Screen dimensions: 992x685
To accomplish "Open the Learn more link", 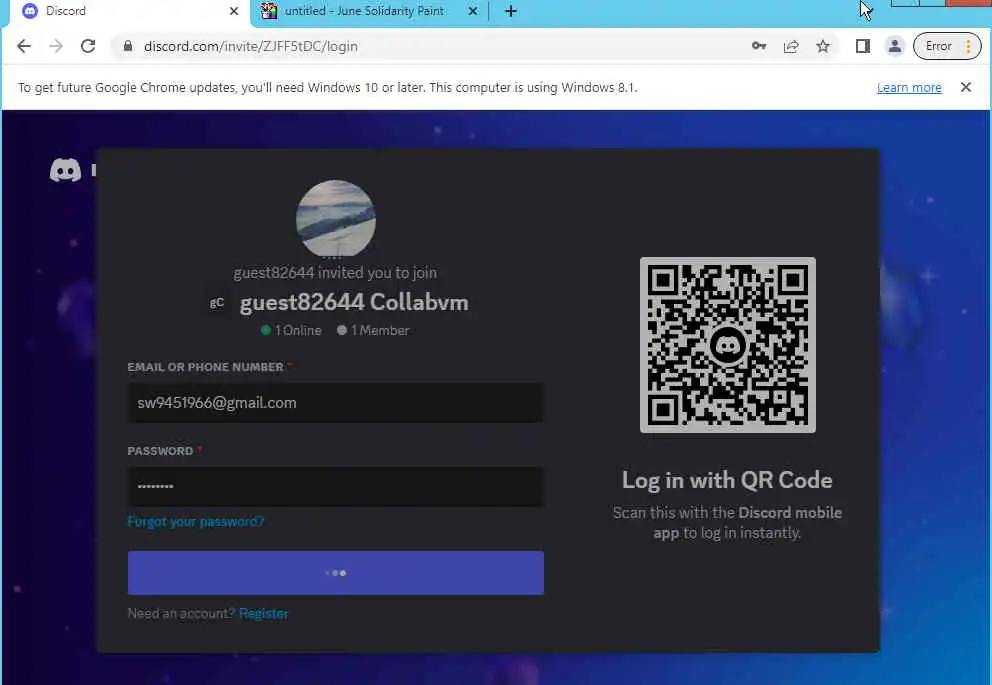I will tap(909, 88).
